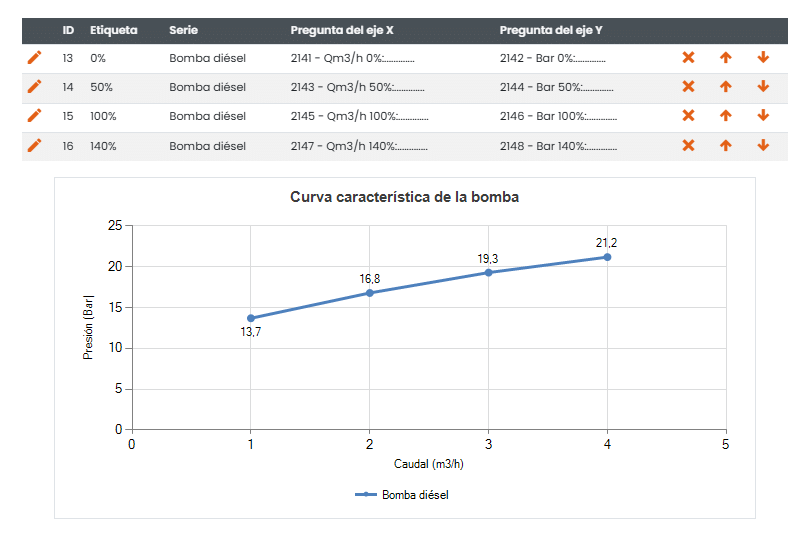Click the ID column header
The image size is (809, 543).
coord(68,30)
